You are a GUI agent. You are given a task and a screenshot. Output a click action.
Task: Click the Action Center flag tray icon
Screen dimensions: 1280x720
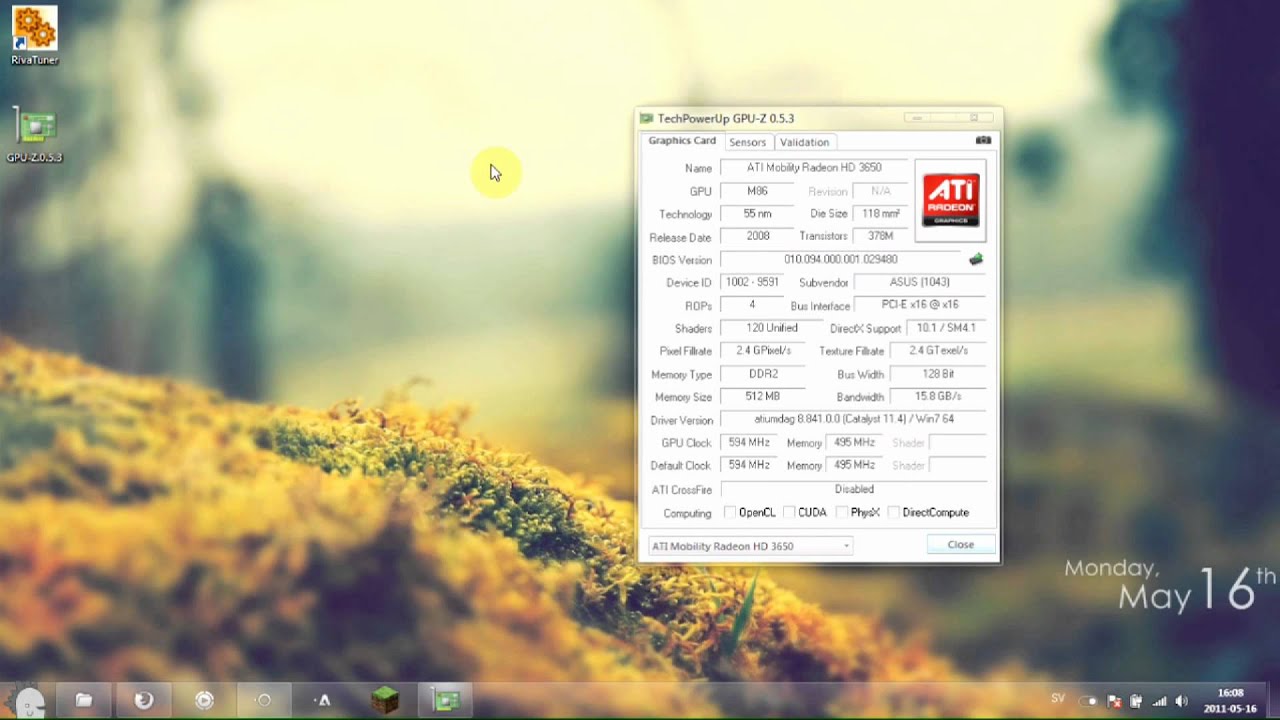coord(1114,701)
